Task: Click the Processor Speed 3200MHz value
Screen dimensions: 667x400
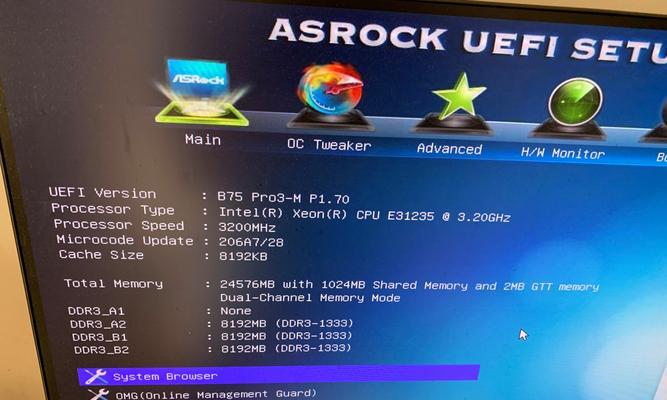Action: pos(247,228)
